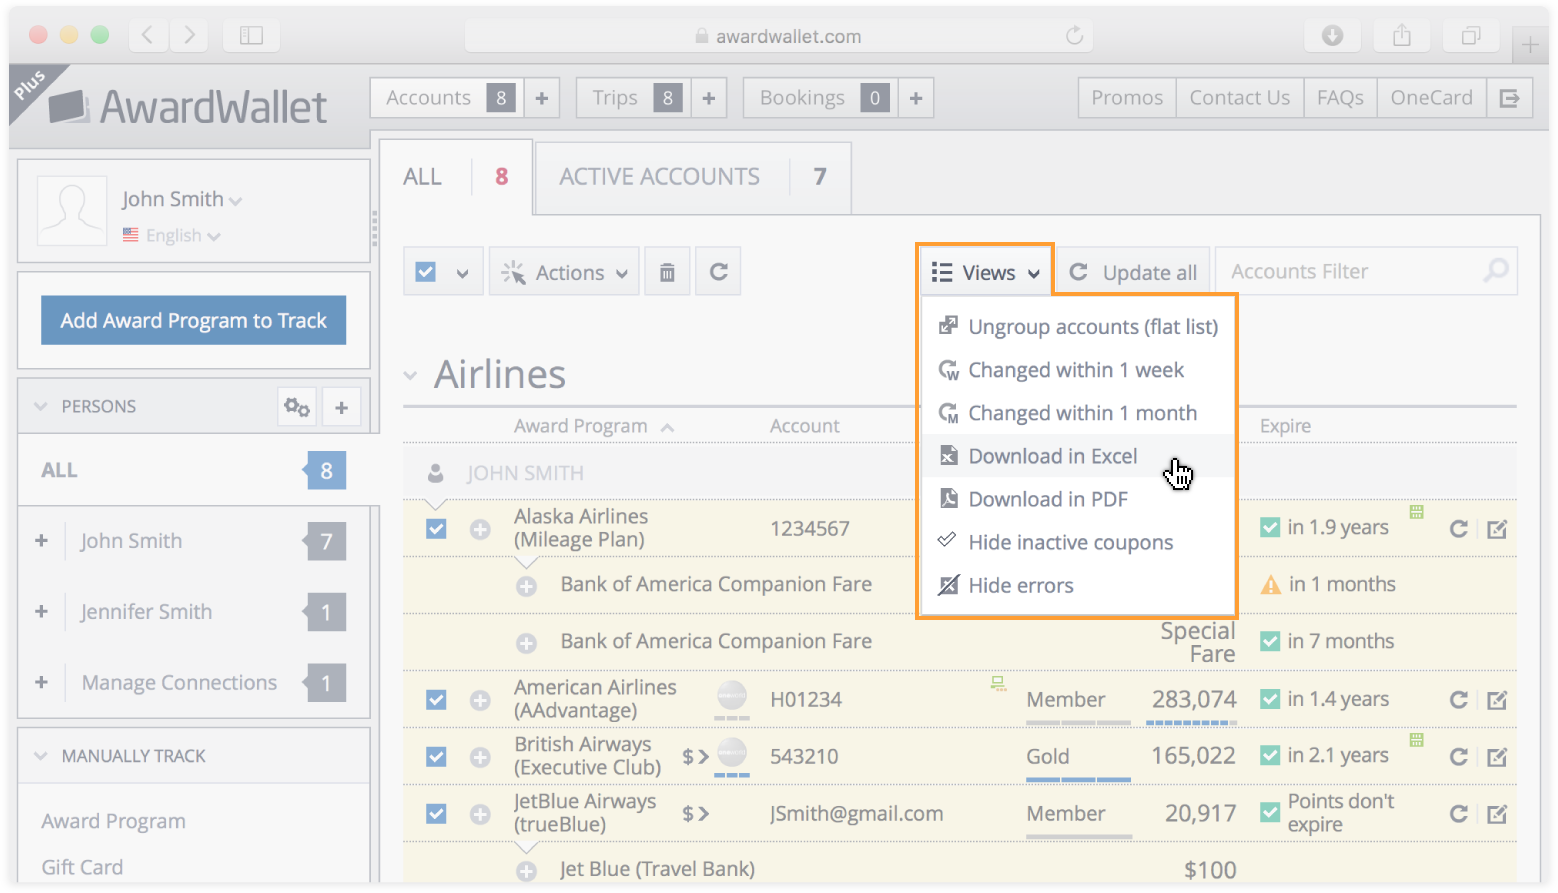1558x893 pixels.
Task: Switch to the ALL accounts tab
Action: pyautogui.click(x=455, y=177)
